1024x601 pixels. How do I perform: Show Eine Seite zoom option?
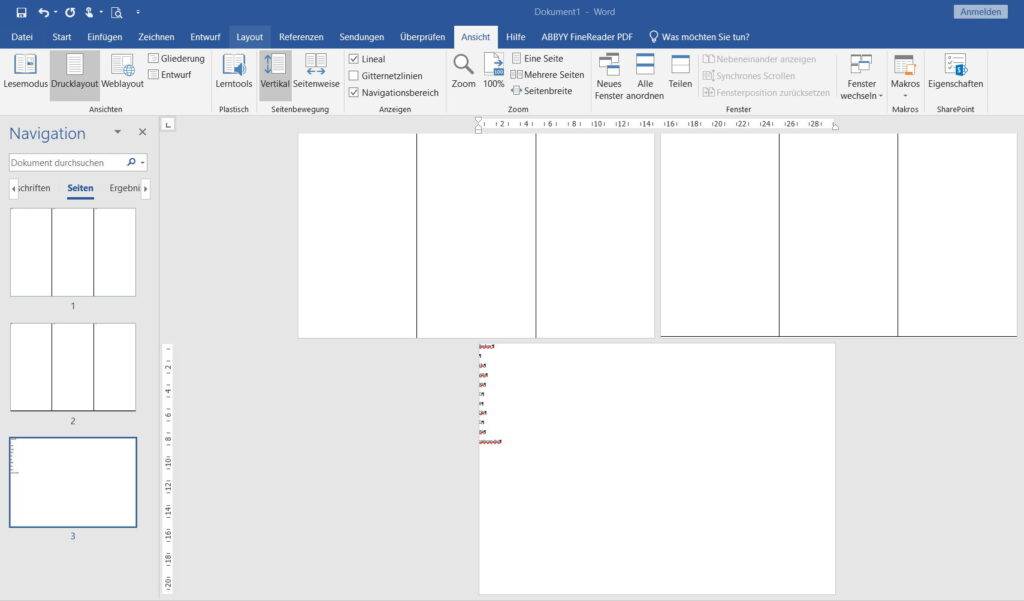537,58
